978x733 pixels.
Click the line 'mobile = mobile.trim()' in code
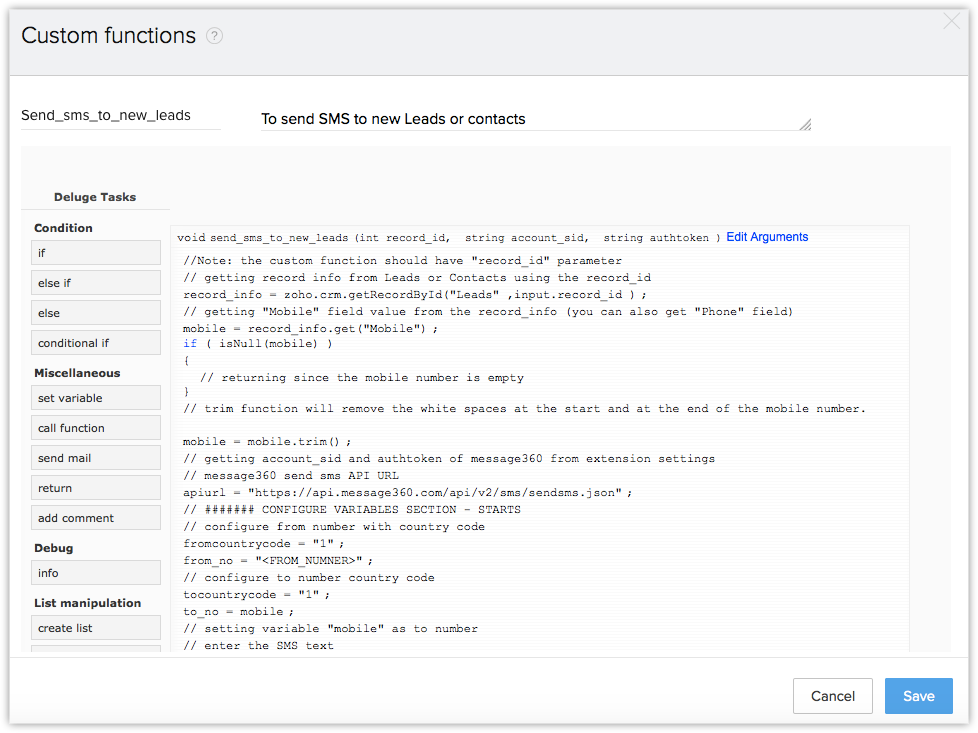pos(267,442)
